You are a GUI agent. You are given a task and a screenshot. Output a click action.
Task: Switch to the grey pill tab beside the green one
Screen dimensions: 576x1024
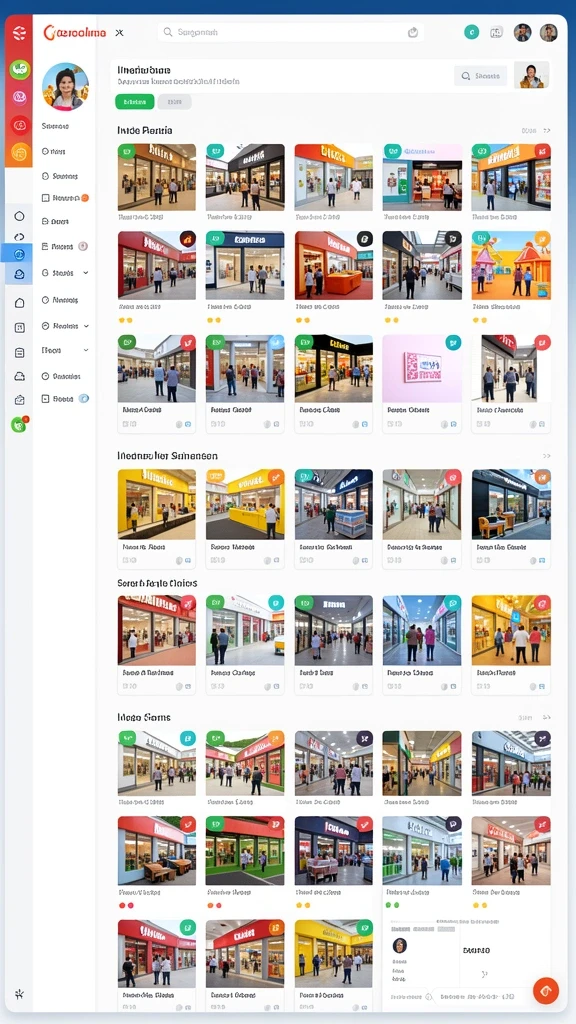tap(174, 102)
